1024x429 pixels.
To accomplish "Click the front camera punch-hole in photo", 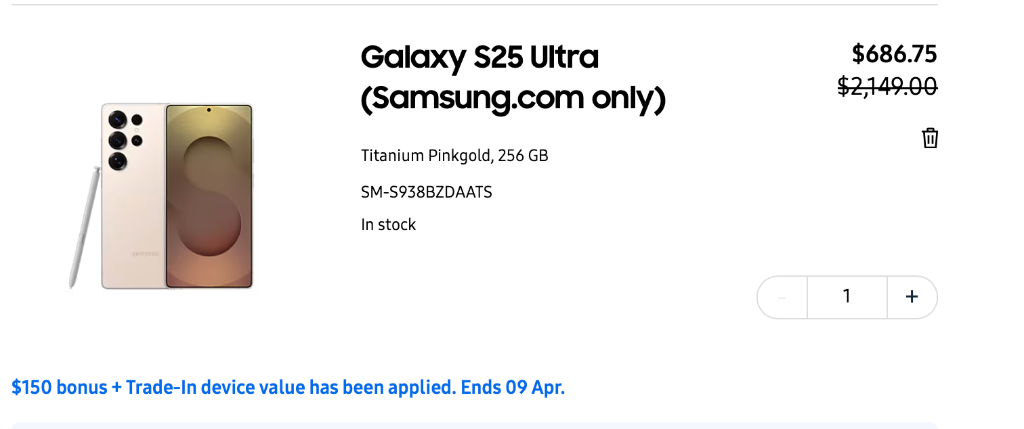I will [x=208, y=110].
